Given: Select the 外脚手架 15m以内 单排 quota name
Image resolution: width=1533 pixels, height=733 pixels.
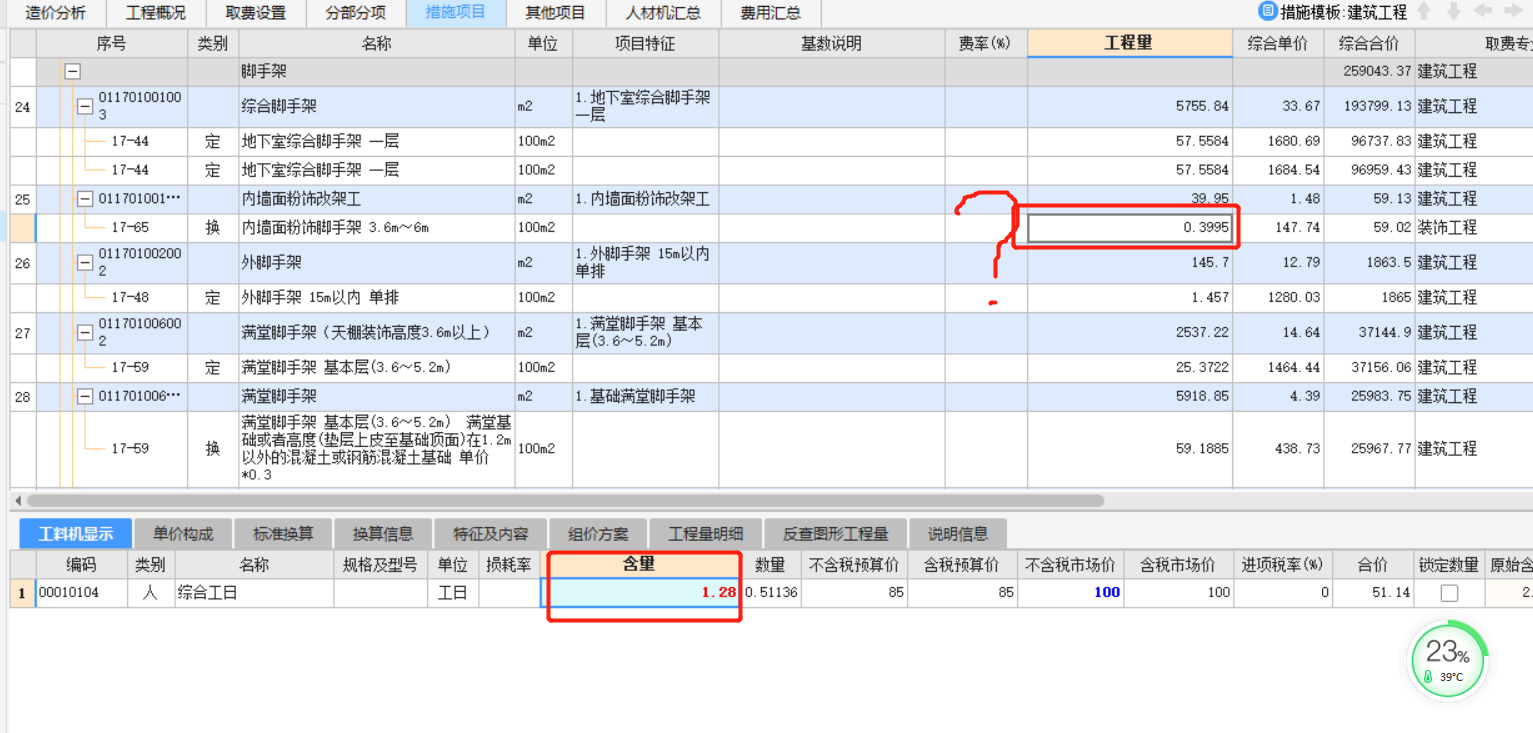Looking at the screenshot, I should point(378,298).
